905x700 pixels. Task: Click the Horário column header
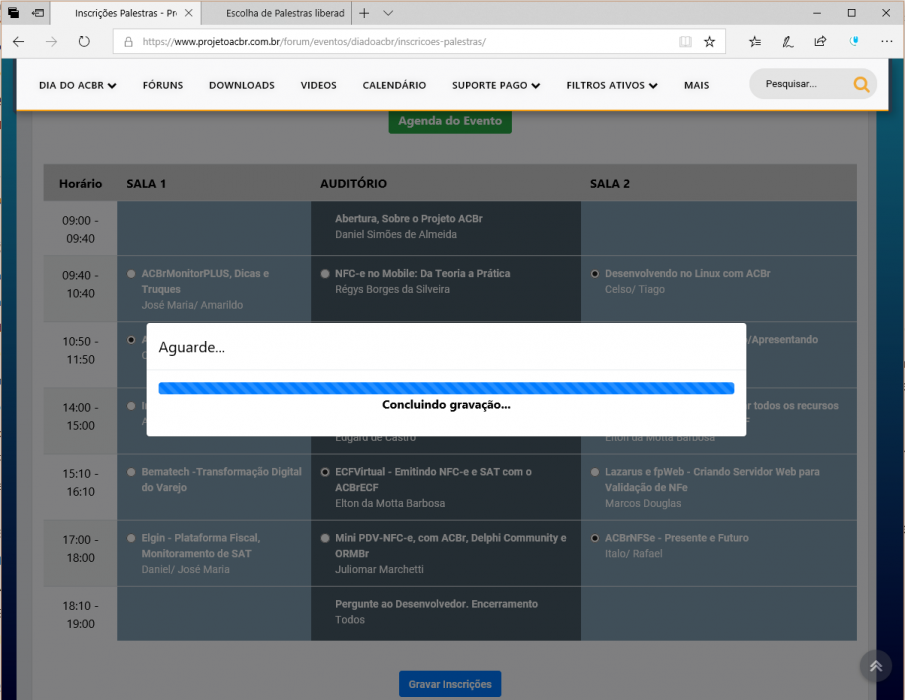(x=80, y=184)
